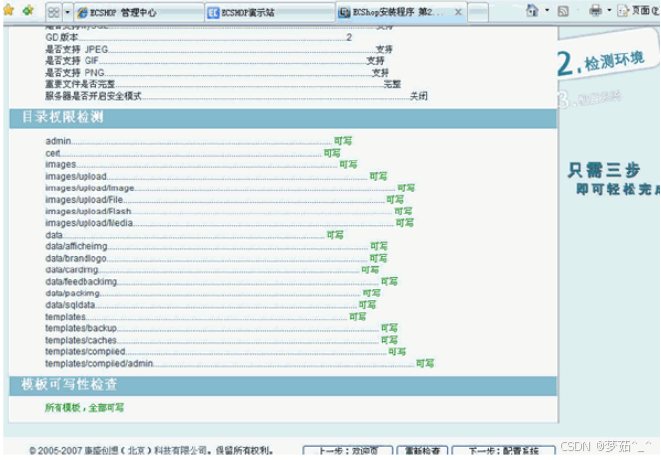Image resolution: width=661 pixels, height=460 pixels.
Task: Click templates/caches directory name
Action: pos(81,340)
